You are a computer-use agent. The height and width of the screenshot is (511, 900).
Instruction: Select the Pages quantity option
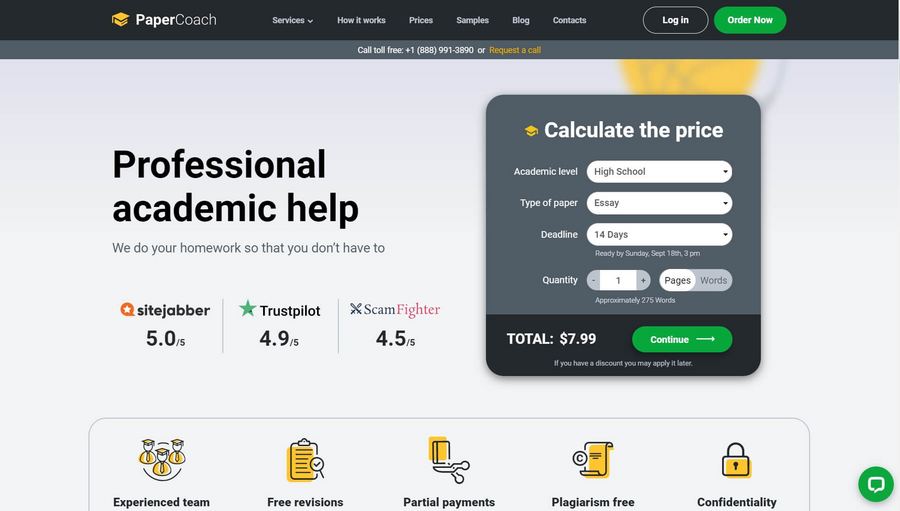(x=677, y=280)
